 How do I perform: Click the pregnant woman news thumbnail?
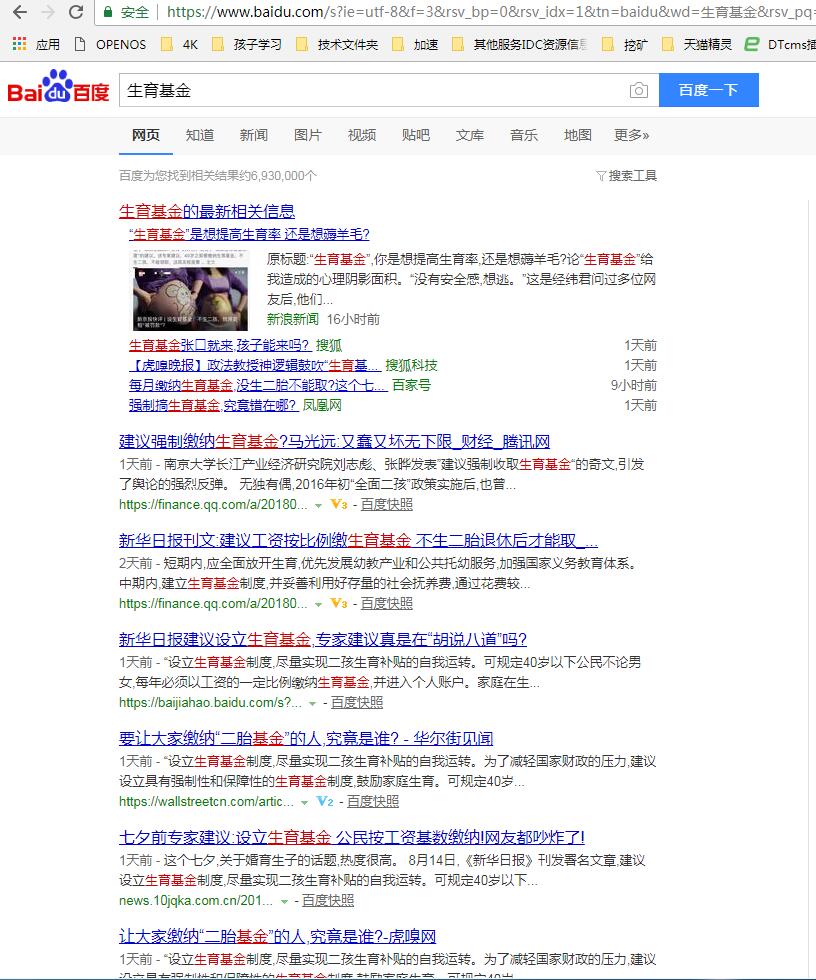(190, 290)
